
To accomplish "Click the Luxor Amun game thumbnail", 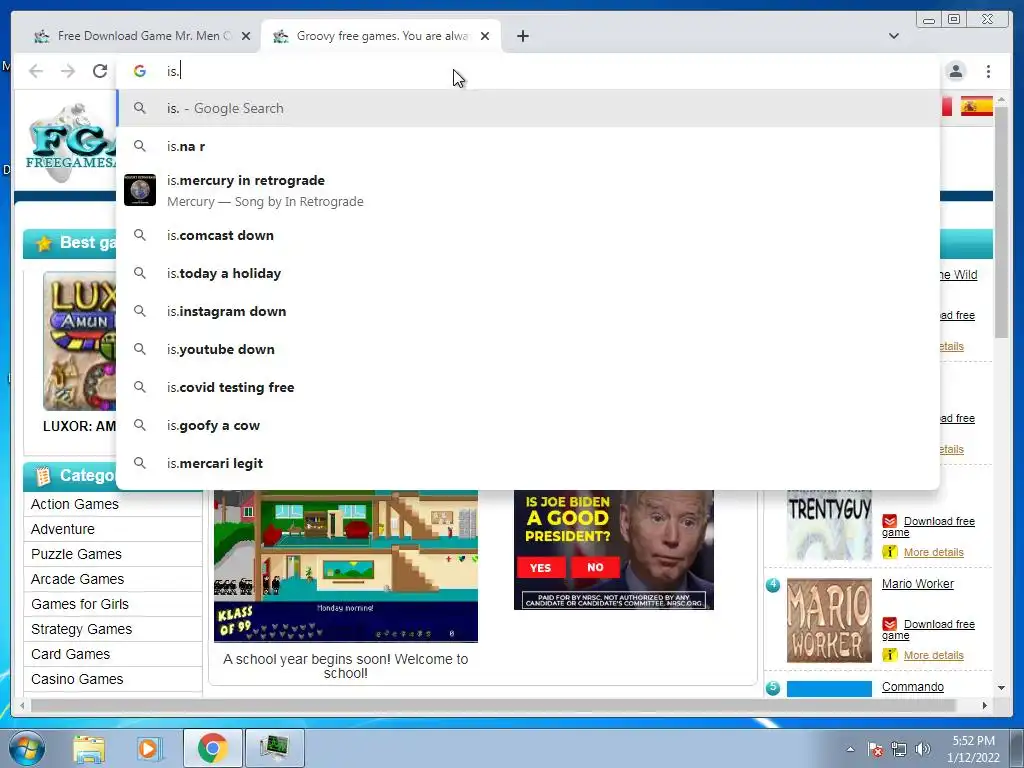I will coord(80,341).
